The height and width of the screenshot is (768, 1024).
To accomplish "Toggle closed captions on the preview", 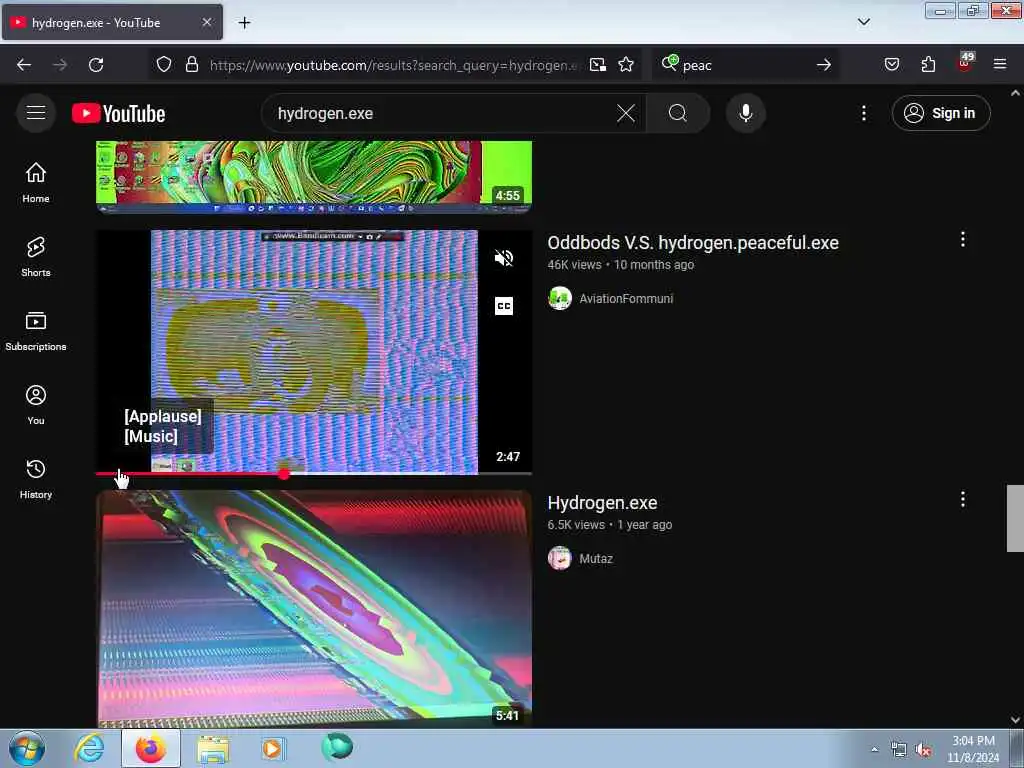I will coord(504,306).
